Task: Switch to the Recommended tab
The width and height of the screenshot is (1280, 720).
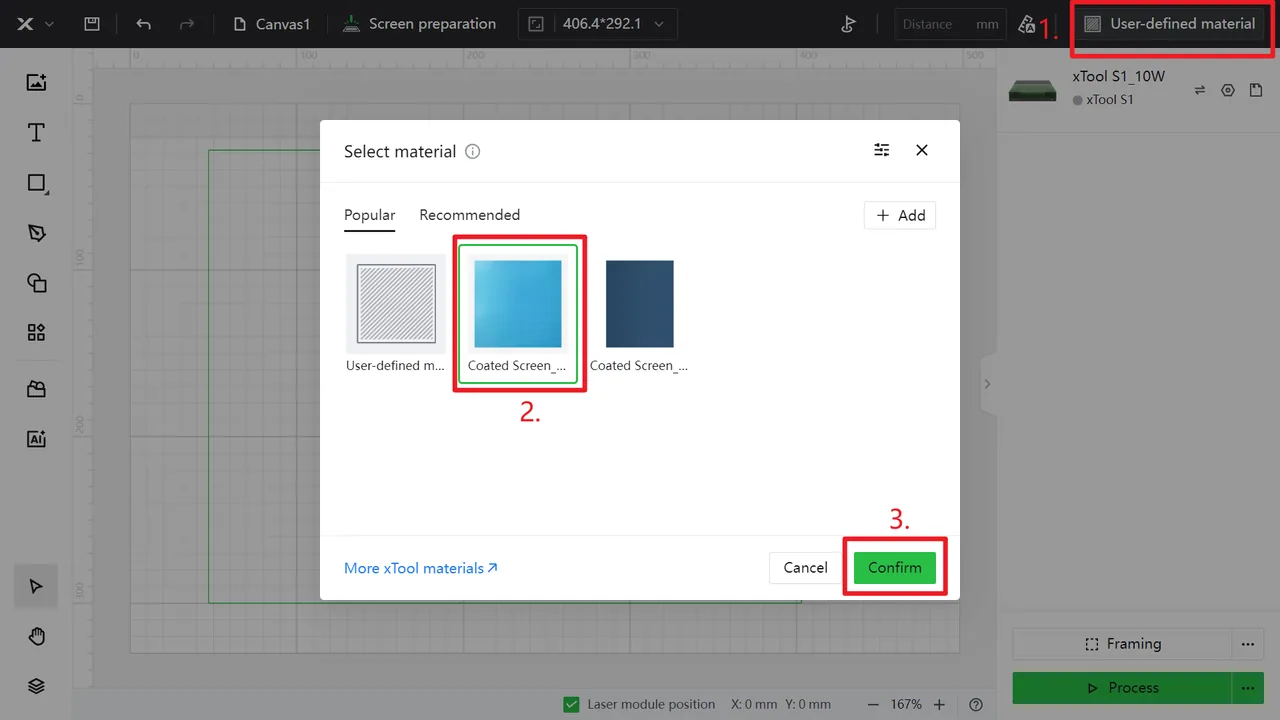Action: tap(469, 215)
